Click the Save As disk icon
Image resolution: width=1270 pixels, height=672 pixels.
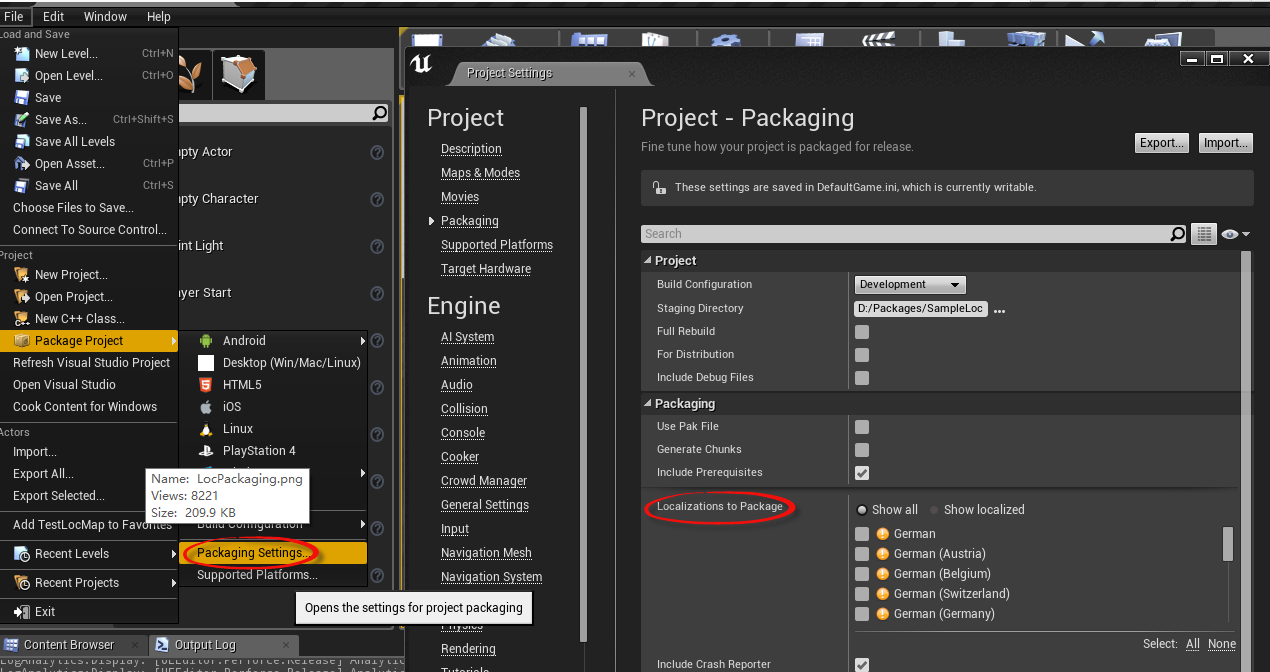click(x=21, y=119)
